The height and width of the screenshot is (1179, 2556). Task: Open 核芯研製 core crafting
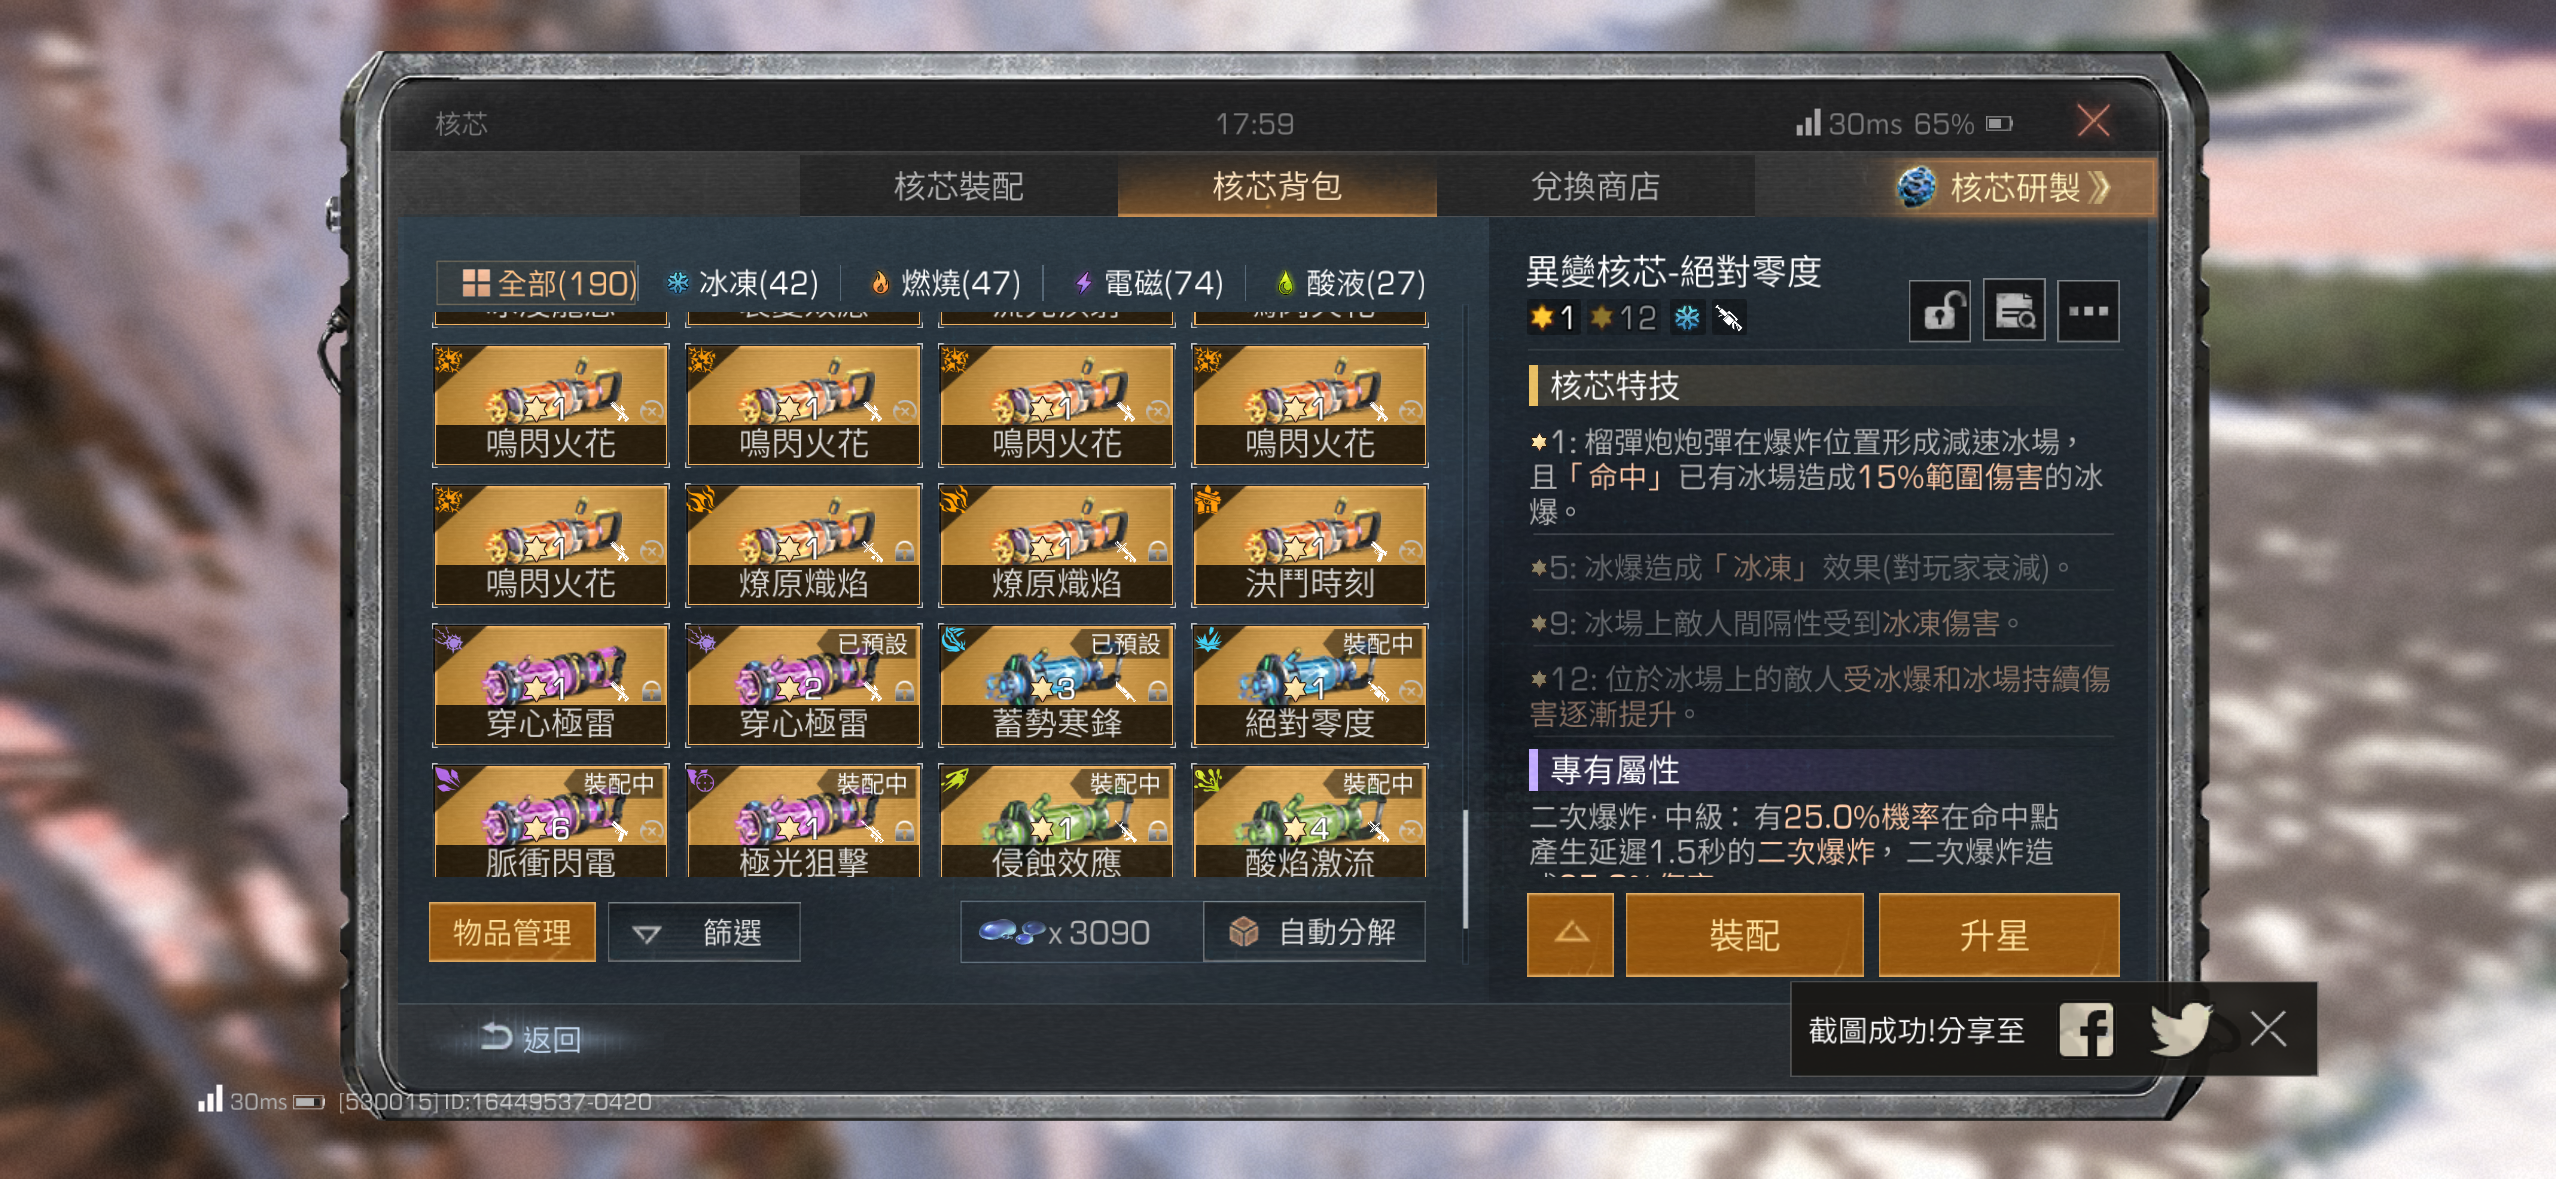pos(2006,187)
